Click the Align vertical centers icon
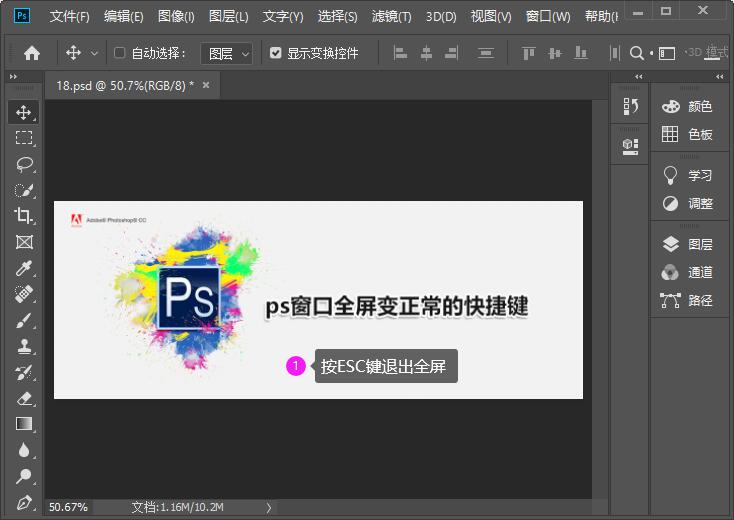Image resolution: width=734 pixels, height=520 pixels. 555,53
